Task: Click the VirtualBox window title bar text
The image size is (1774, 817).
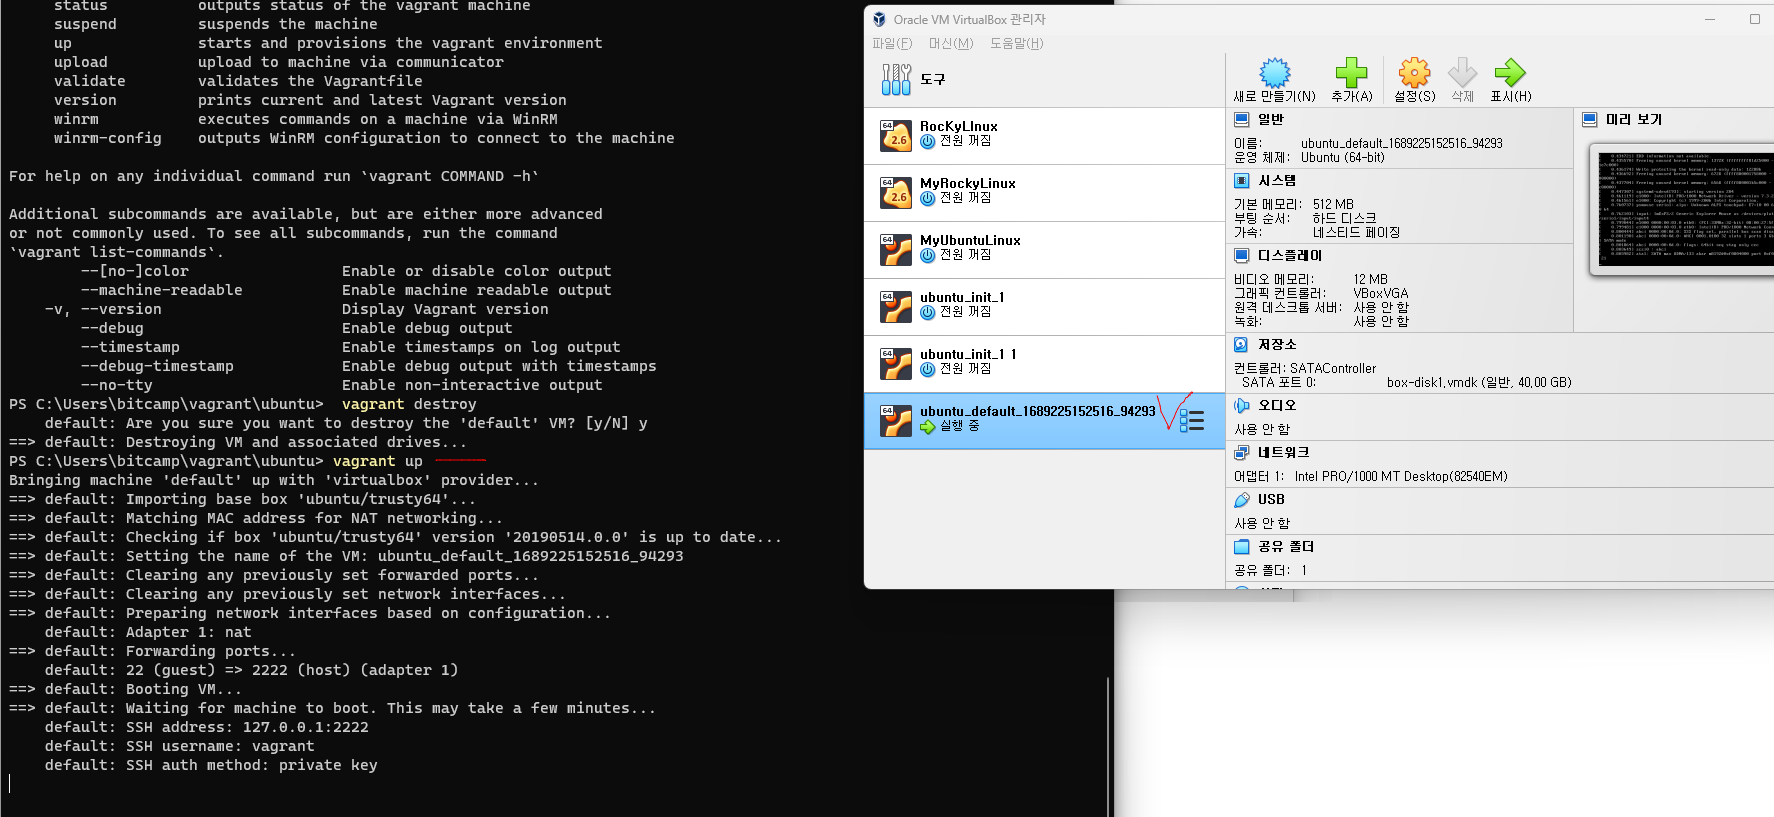Action: click(x=969, y=19)
